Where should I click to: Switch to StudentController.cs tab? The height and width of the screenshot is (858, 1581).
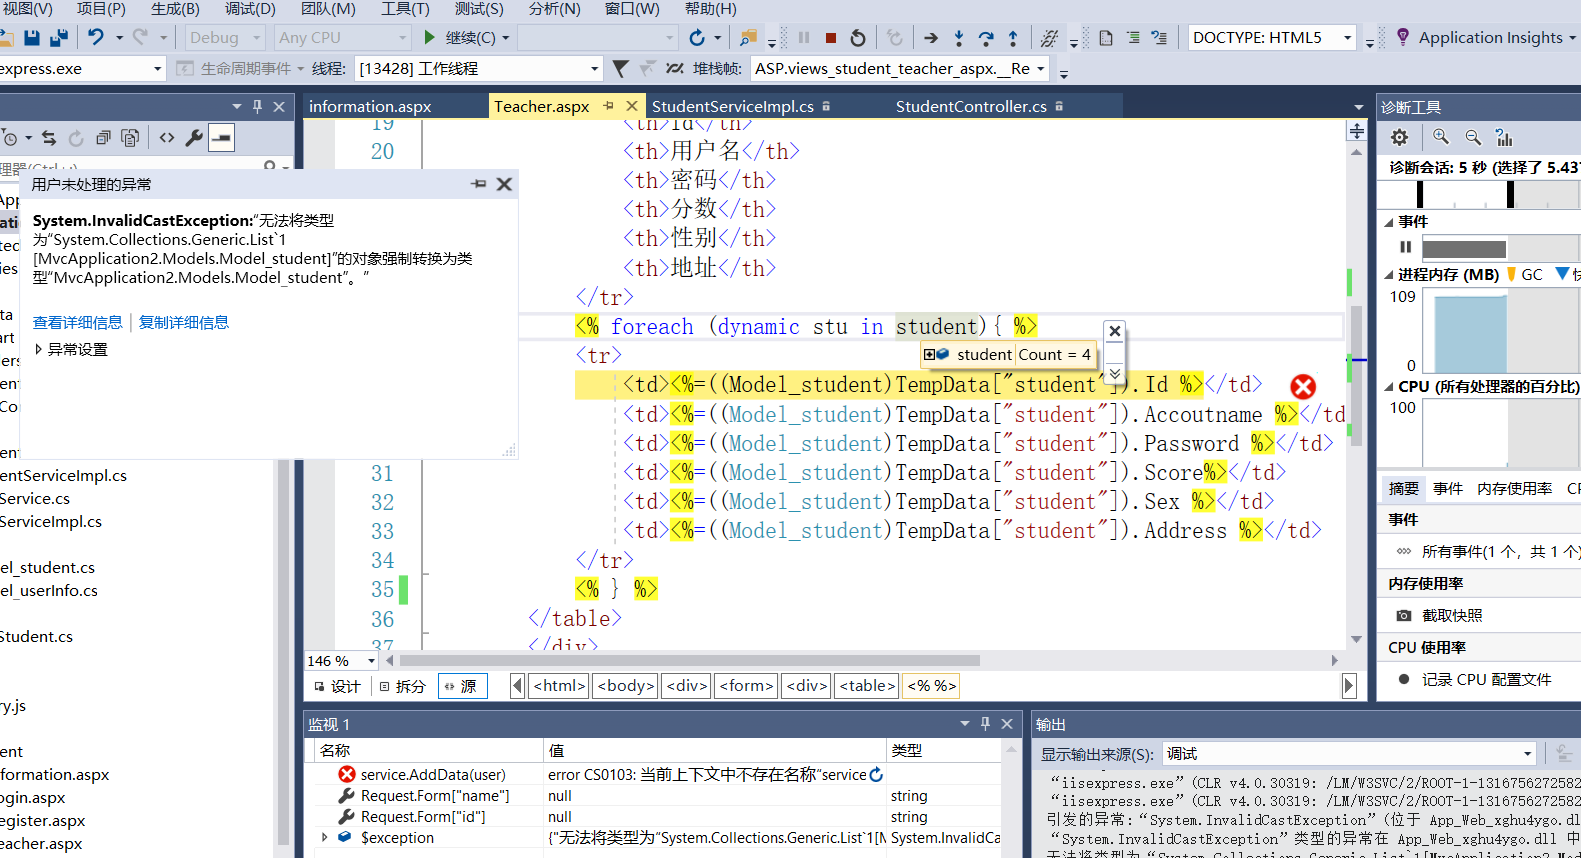pyautogui.click(x=971, y=106)
